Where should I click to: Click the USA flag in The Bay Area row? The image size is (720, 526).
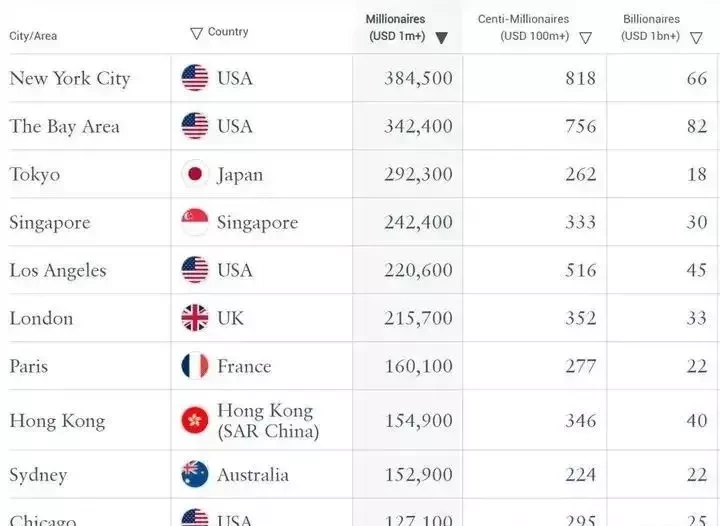click(x=195, y=126)
